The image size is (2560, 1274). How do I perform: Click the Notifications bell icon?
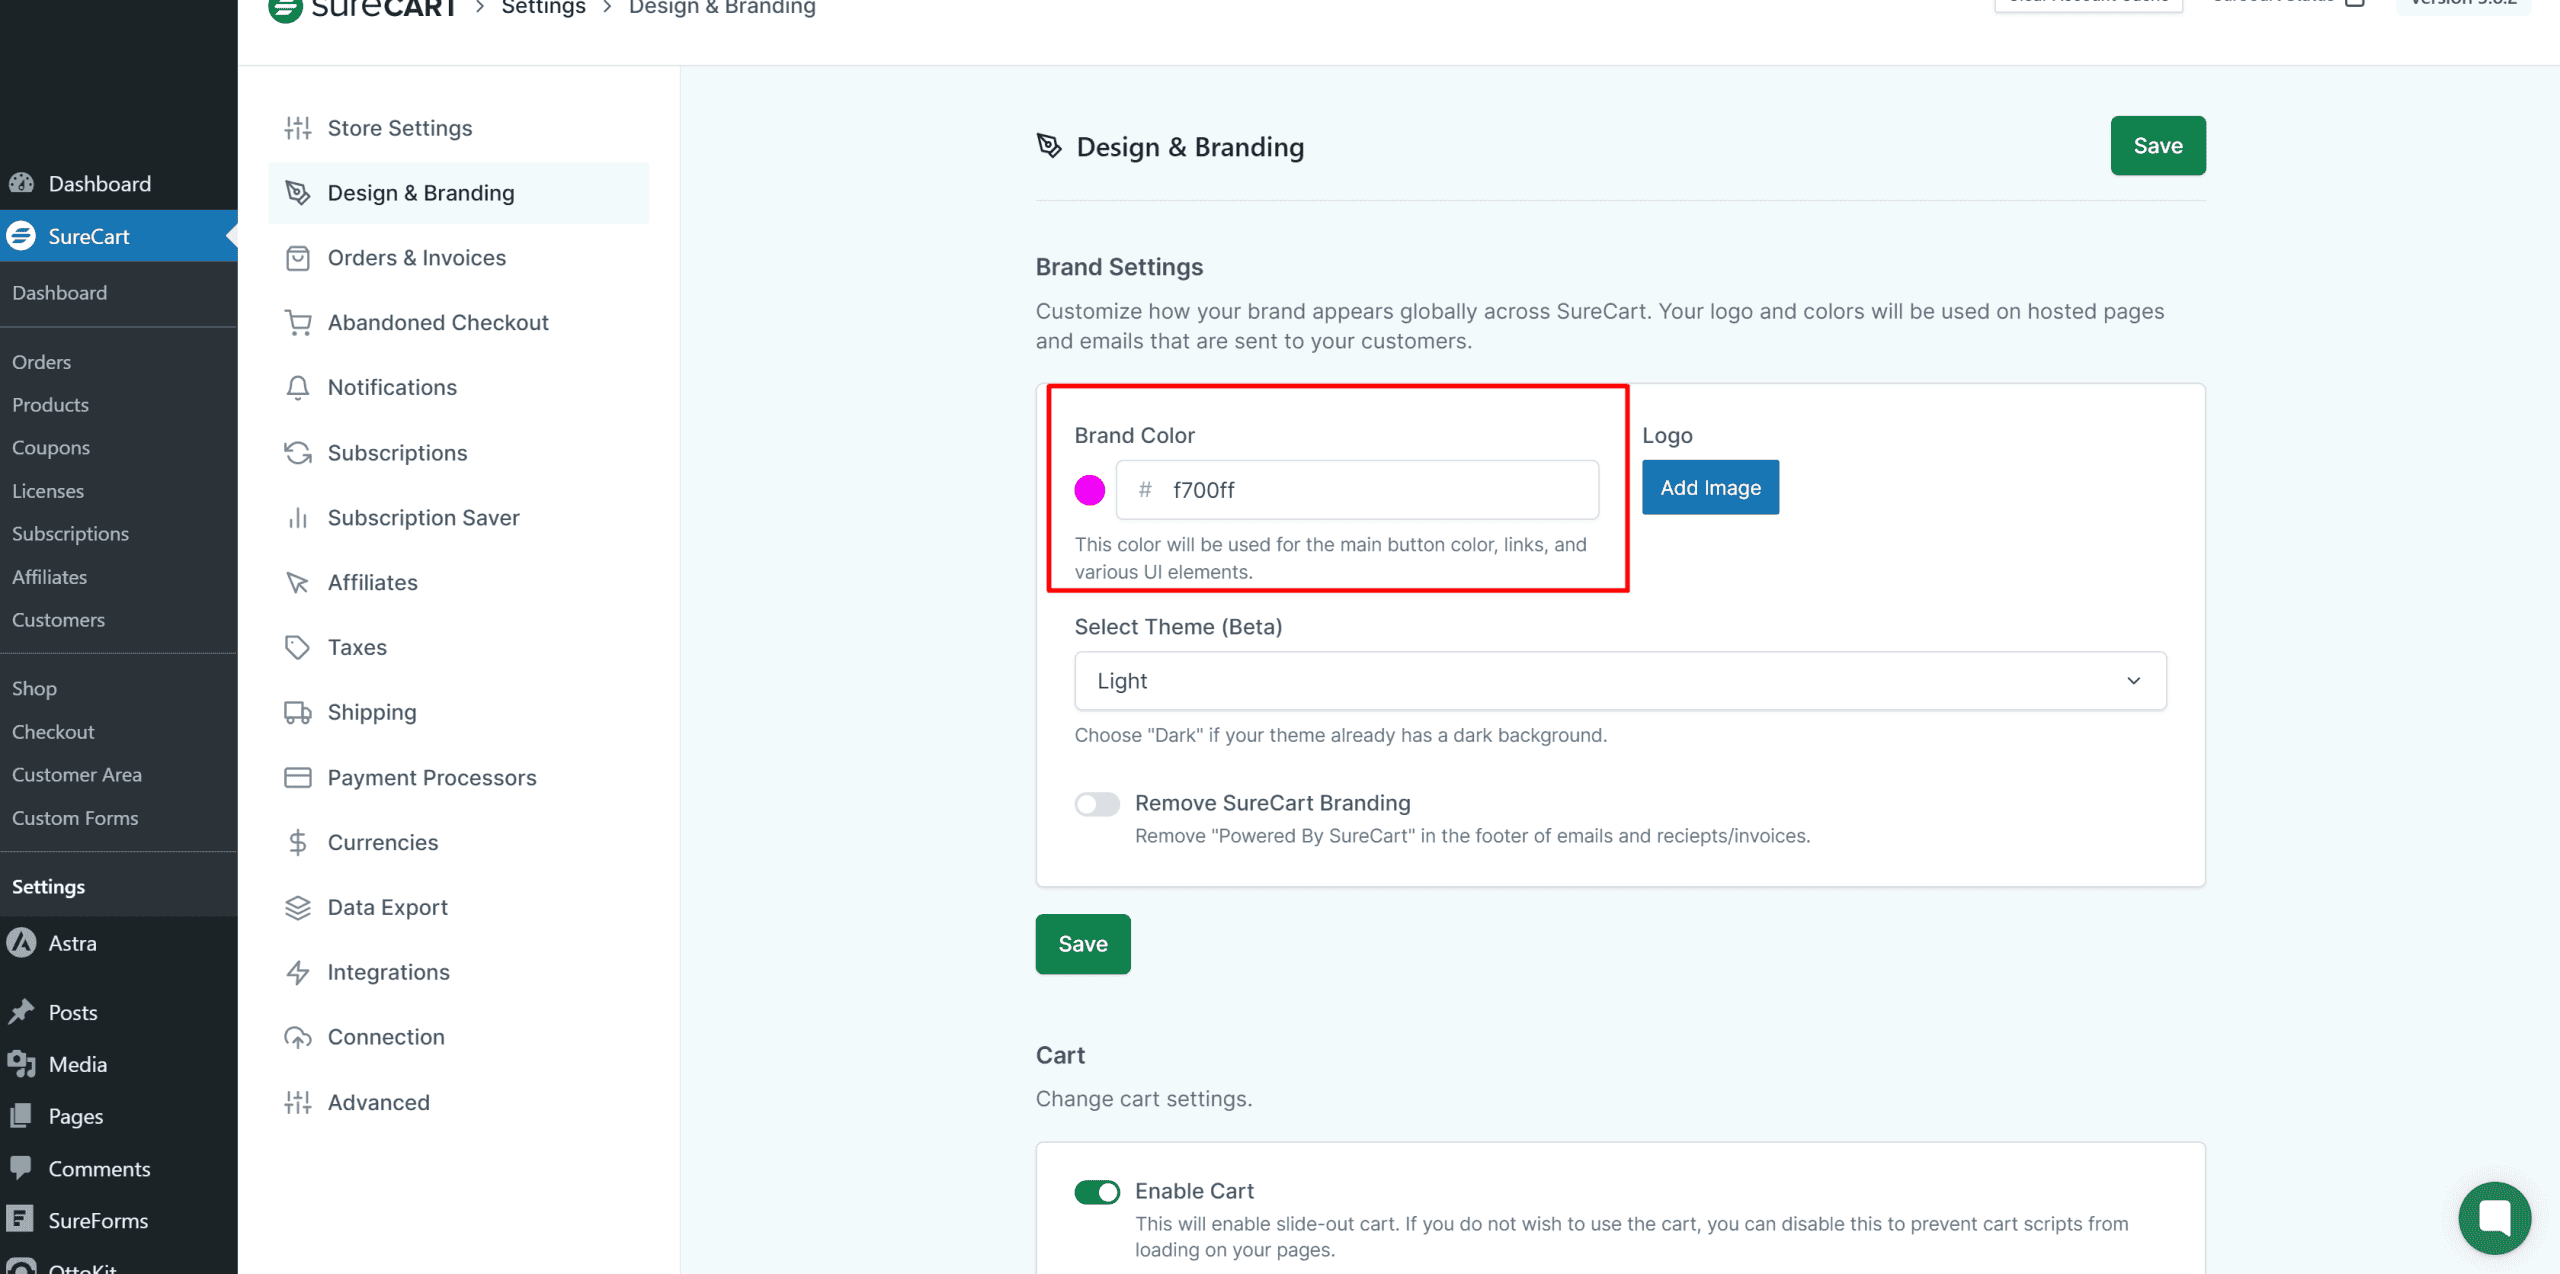tap(297, 387)
